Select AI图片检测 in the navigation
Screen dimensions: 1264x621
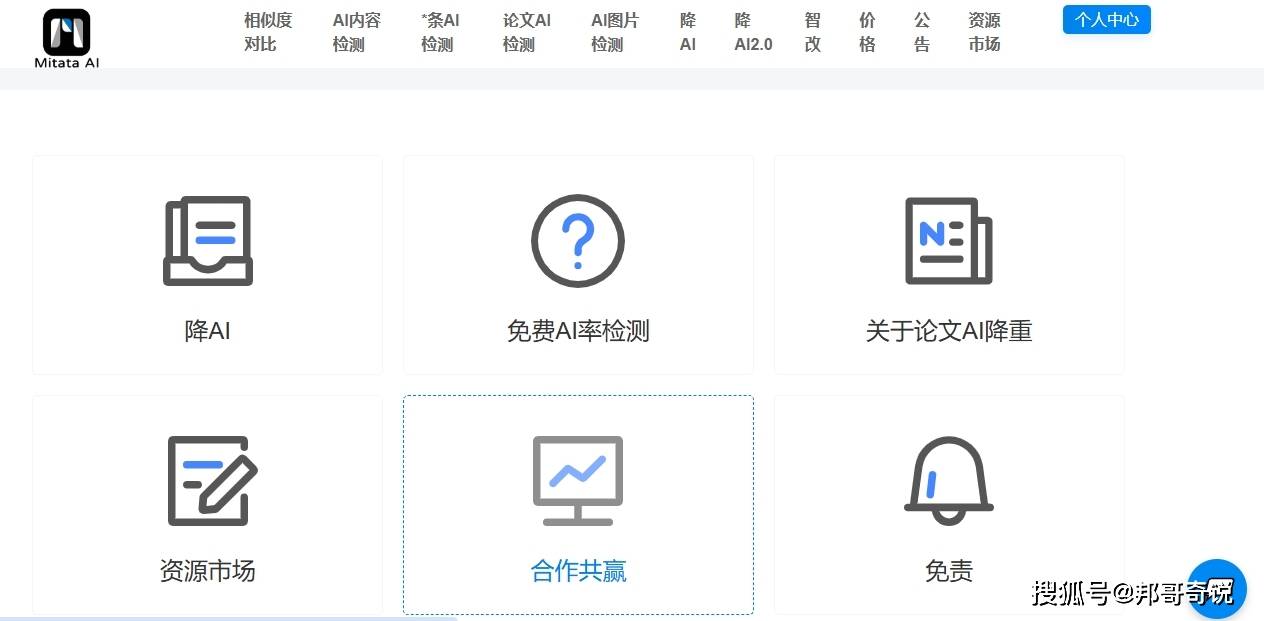(615, 32)
